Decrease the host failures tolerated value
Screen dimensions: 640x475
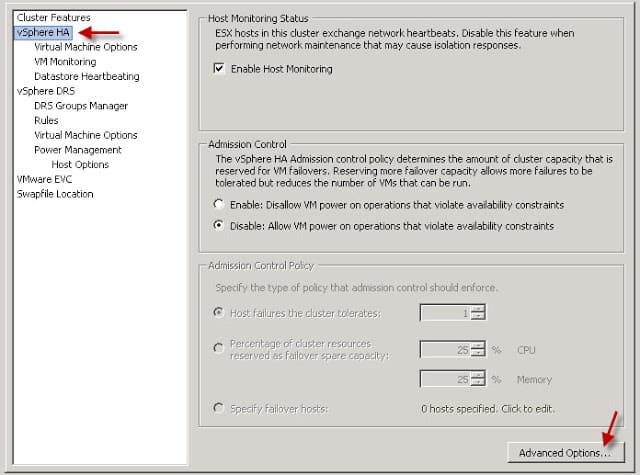click(478, 317)
